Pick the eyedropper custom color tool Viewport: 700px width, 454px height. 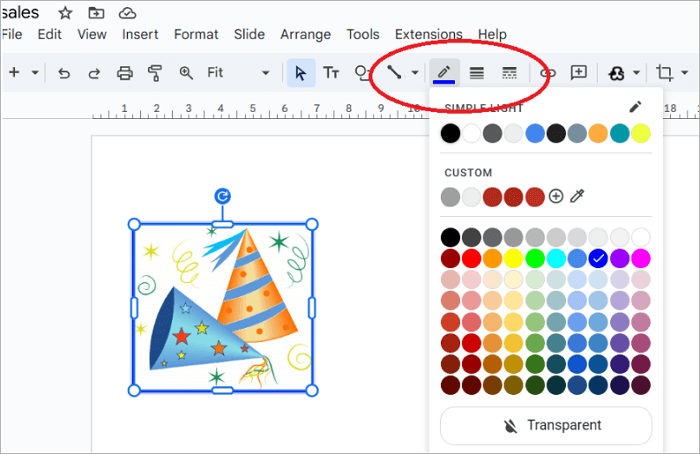(x=577, y=197)
